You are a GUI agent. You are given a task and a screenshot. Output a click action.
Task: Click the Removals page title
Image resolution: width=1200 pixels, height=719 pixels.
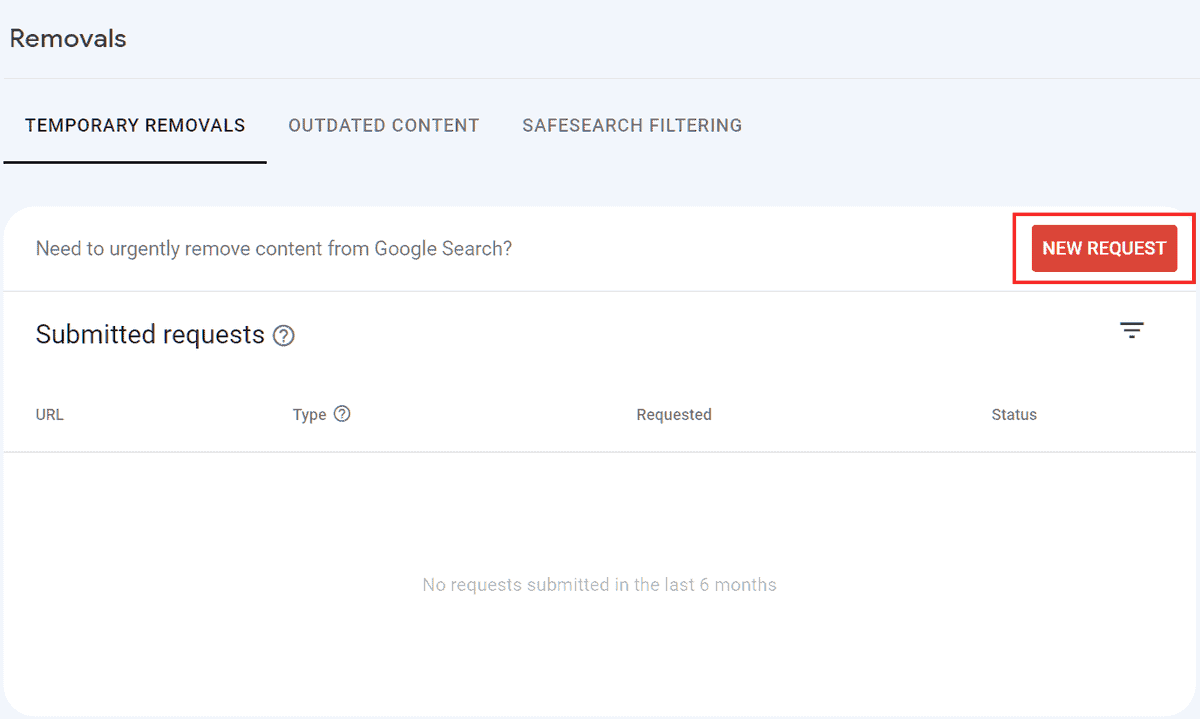pyautogui.click(x=67, y=38)
